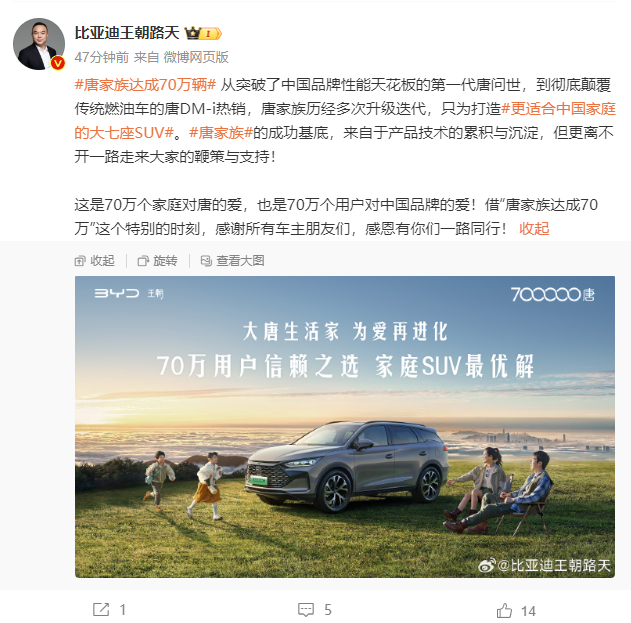Image resolution: width=631 pixels, height=623 pixels.
Task: Open hashtag #唐家族达成70万辆#
Action: click(145, 85)
